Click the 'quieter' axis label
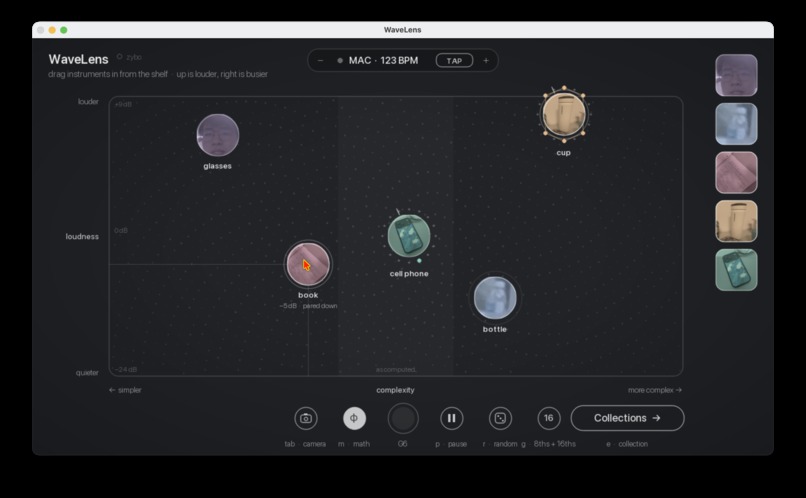 tap(87, 373)
